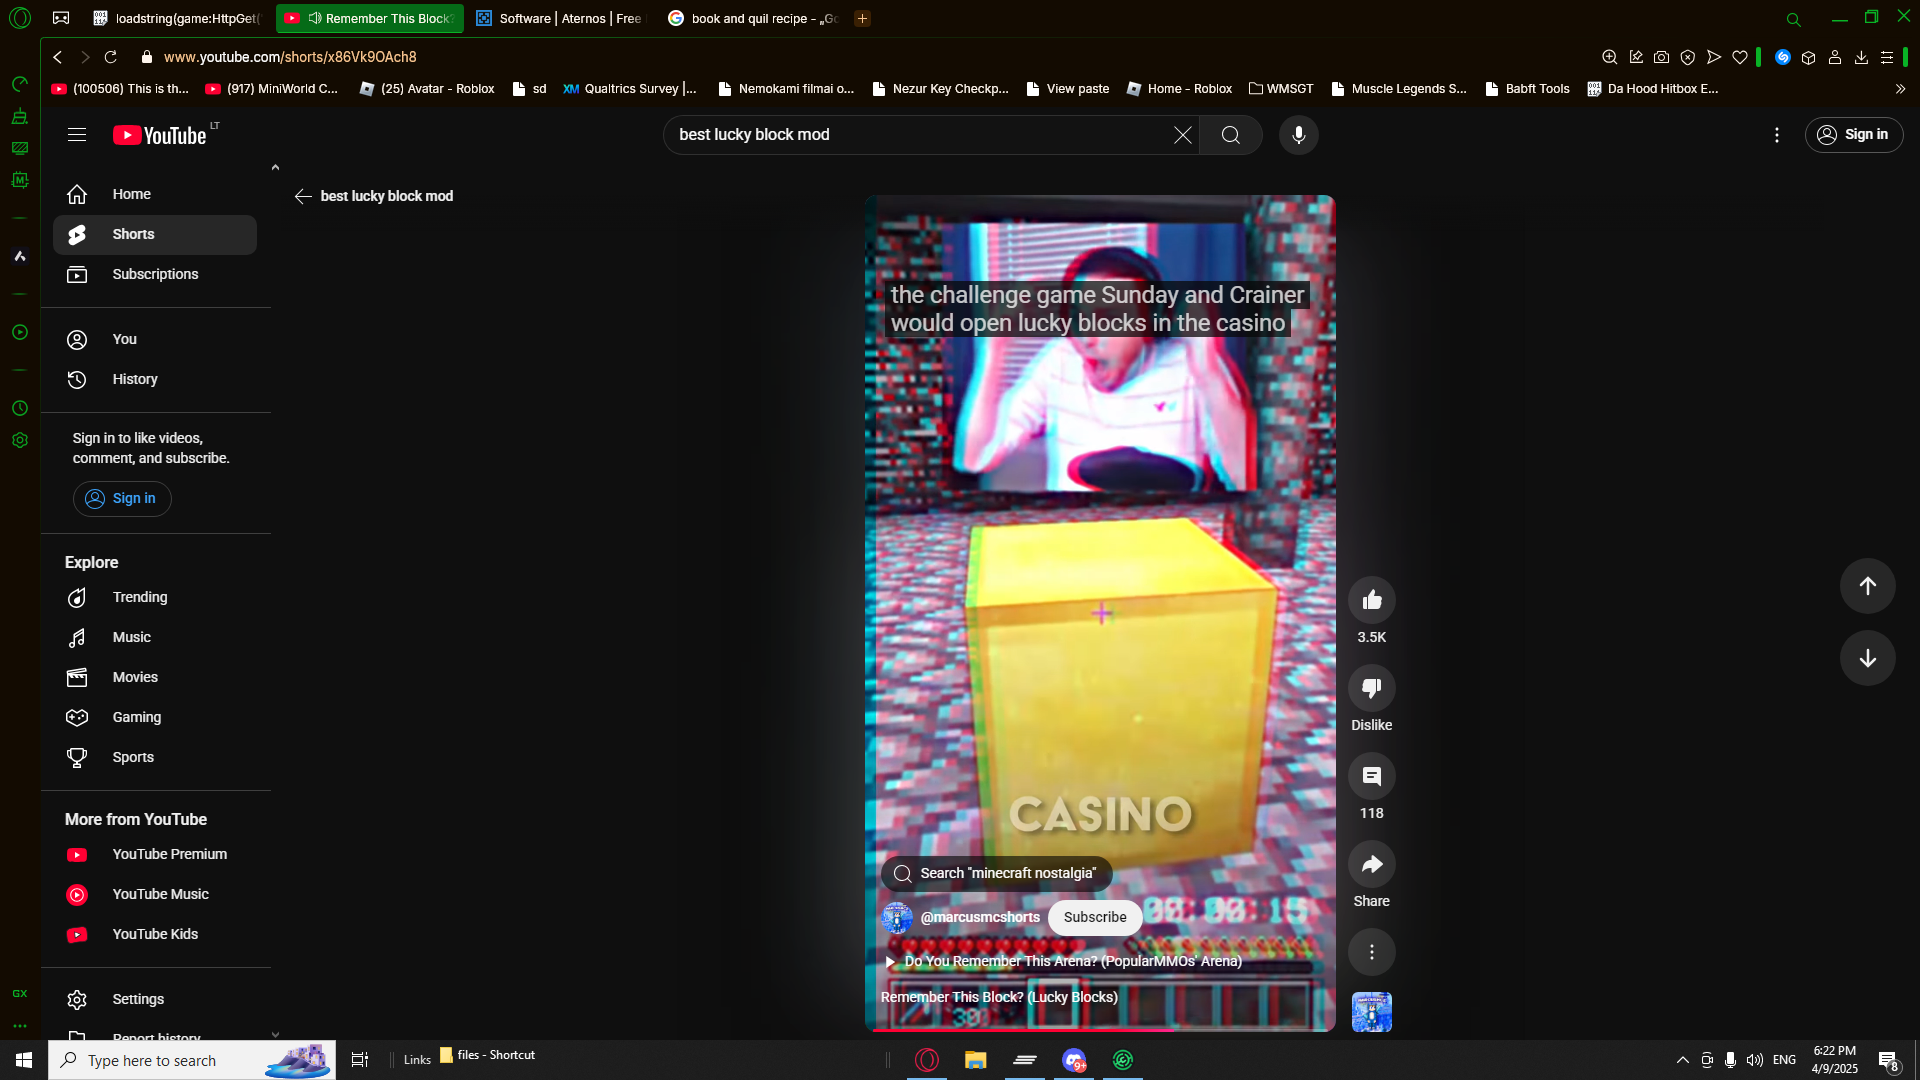Switch to Software | Aternos tab
This screenshot has height=1080, width=1920.
(x=559, y=18)
